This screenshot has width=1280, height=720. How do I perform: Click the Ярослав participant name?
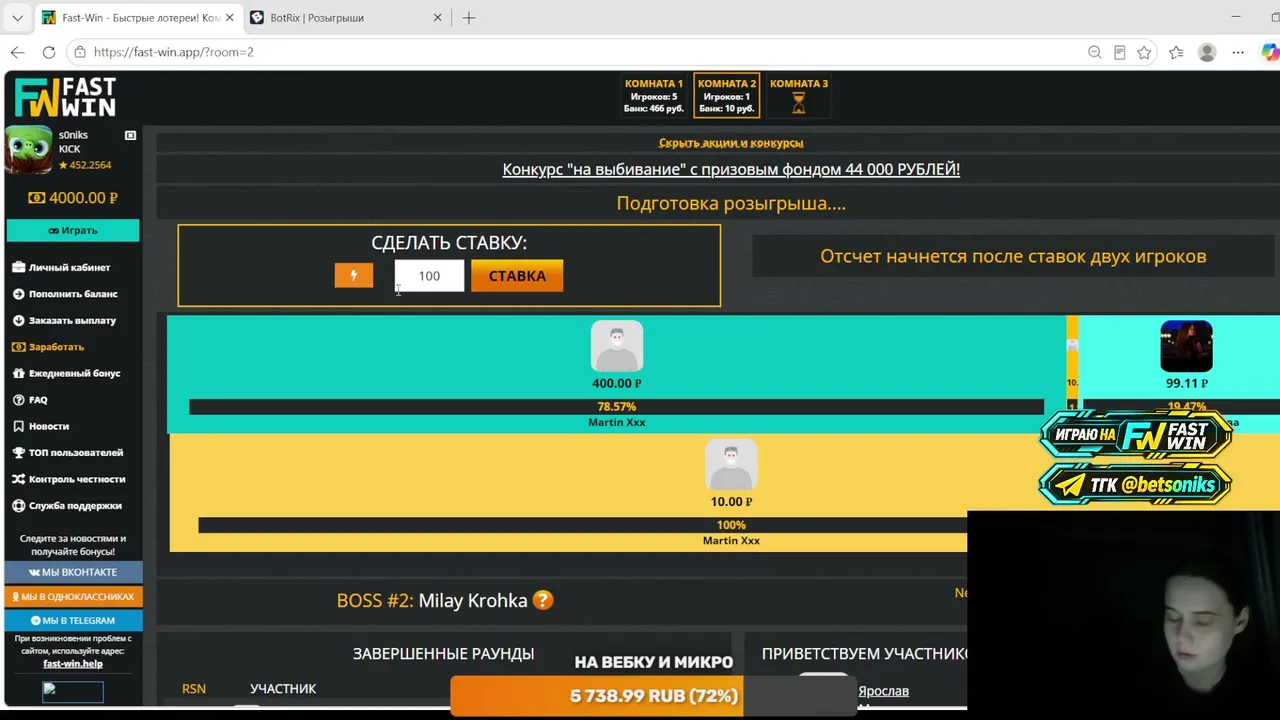tap(883, 691)
